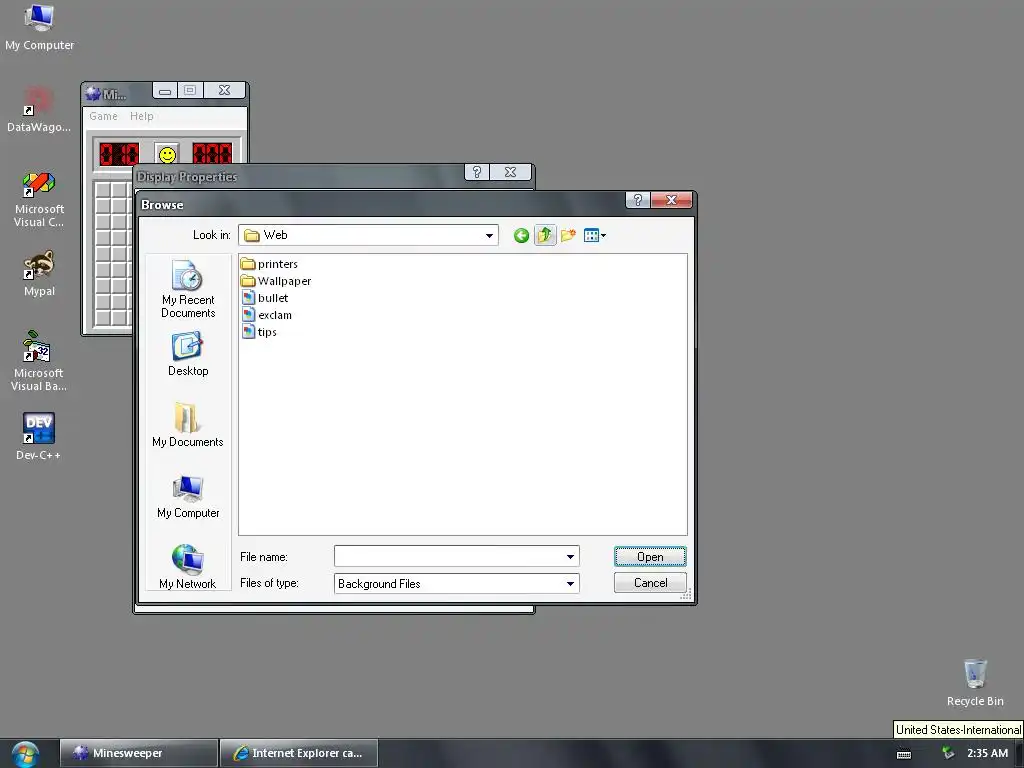This screenshot has width=1024, height=768.
Task: Select the Dev-C++ desktop shortcut
Action: pos(39,436)
